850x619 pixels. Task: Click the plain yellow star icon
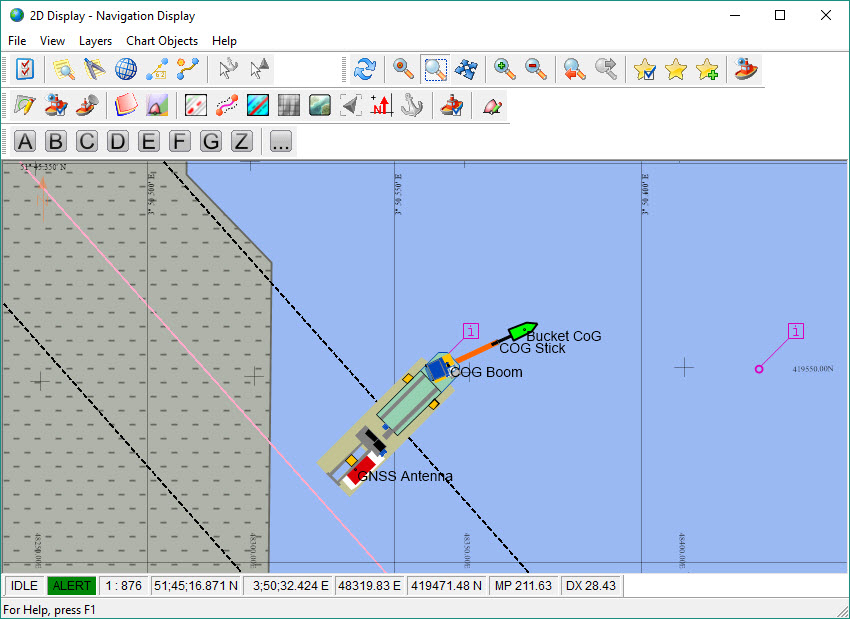pos(676,69)
